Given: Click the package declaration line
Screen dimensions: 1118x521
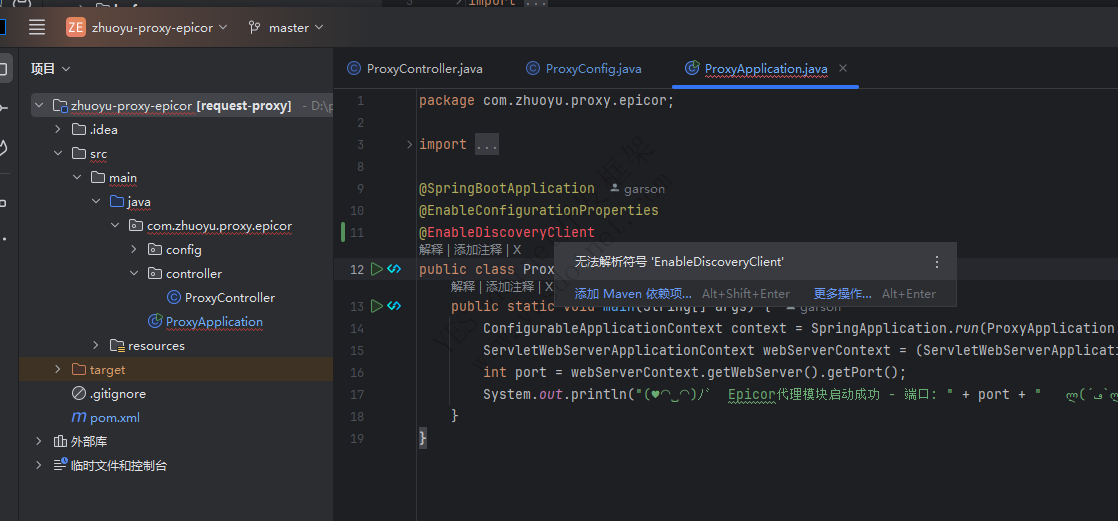Looking at the screenshot, I should pos(547,100).
